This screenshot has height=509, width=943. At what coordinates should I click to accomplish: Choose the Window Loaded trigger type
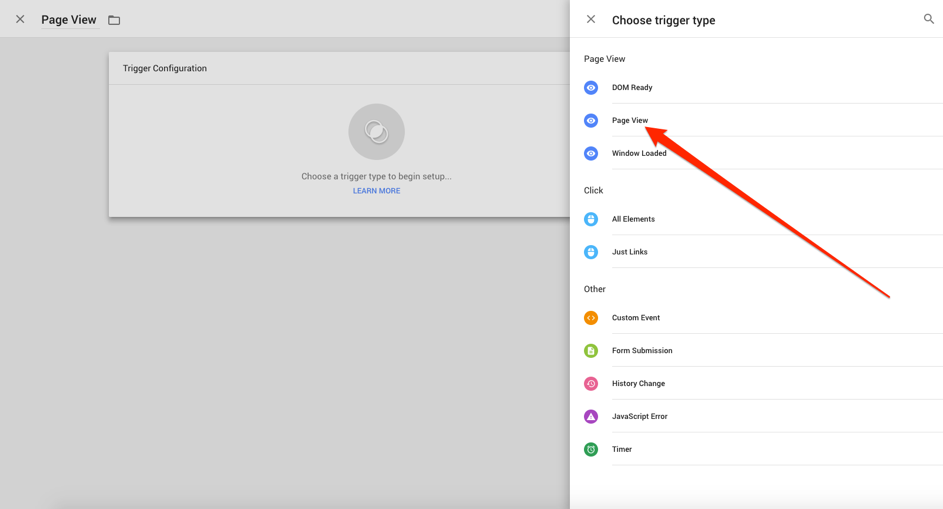(x=639, y=154)
